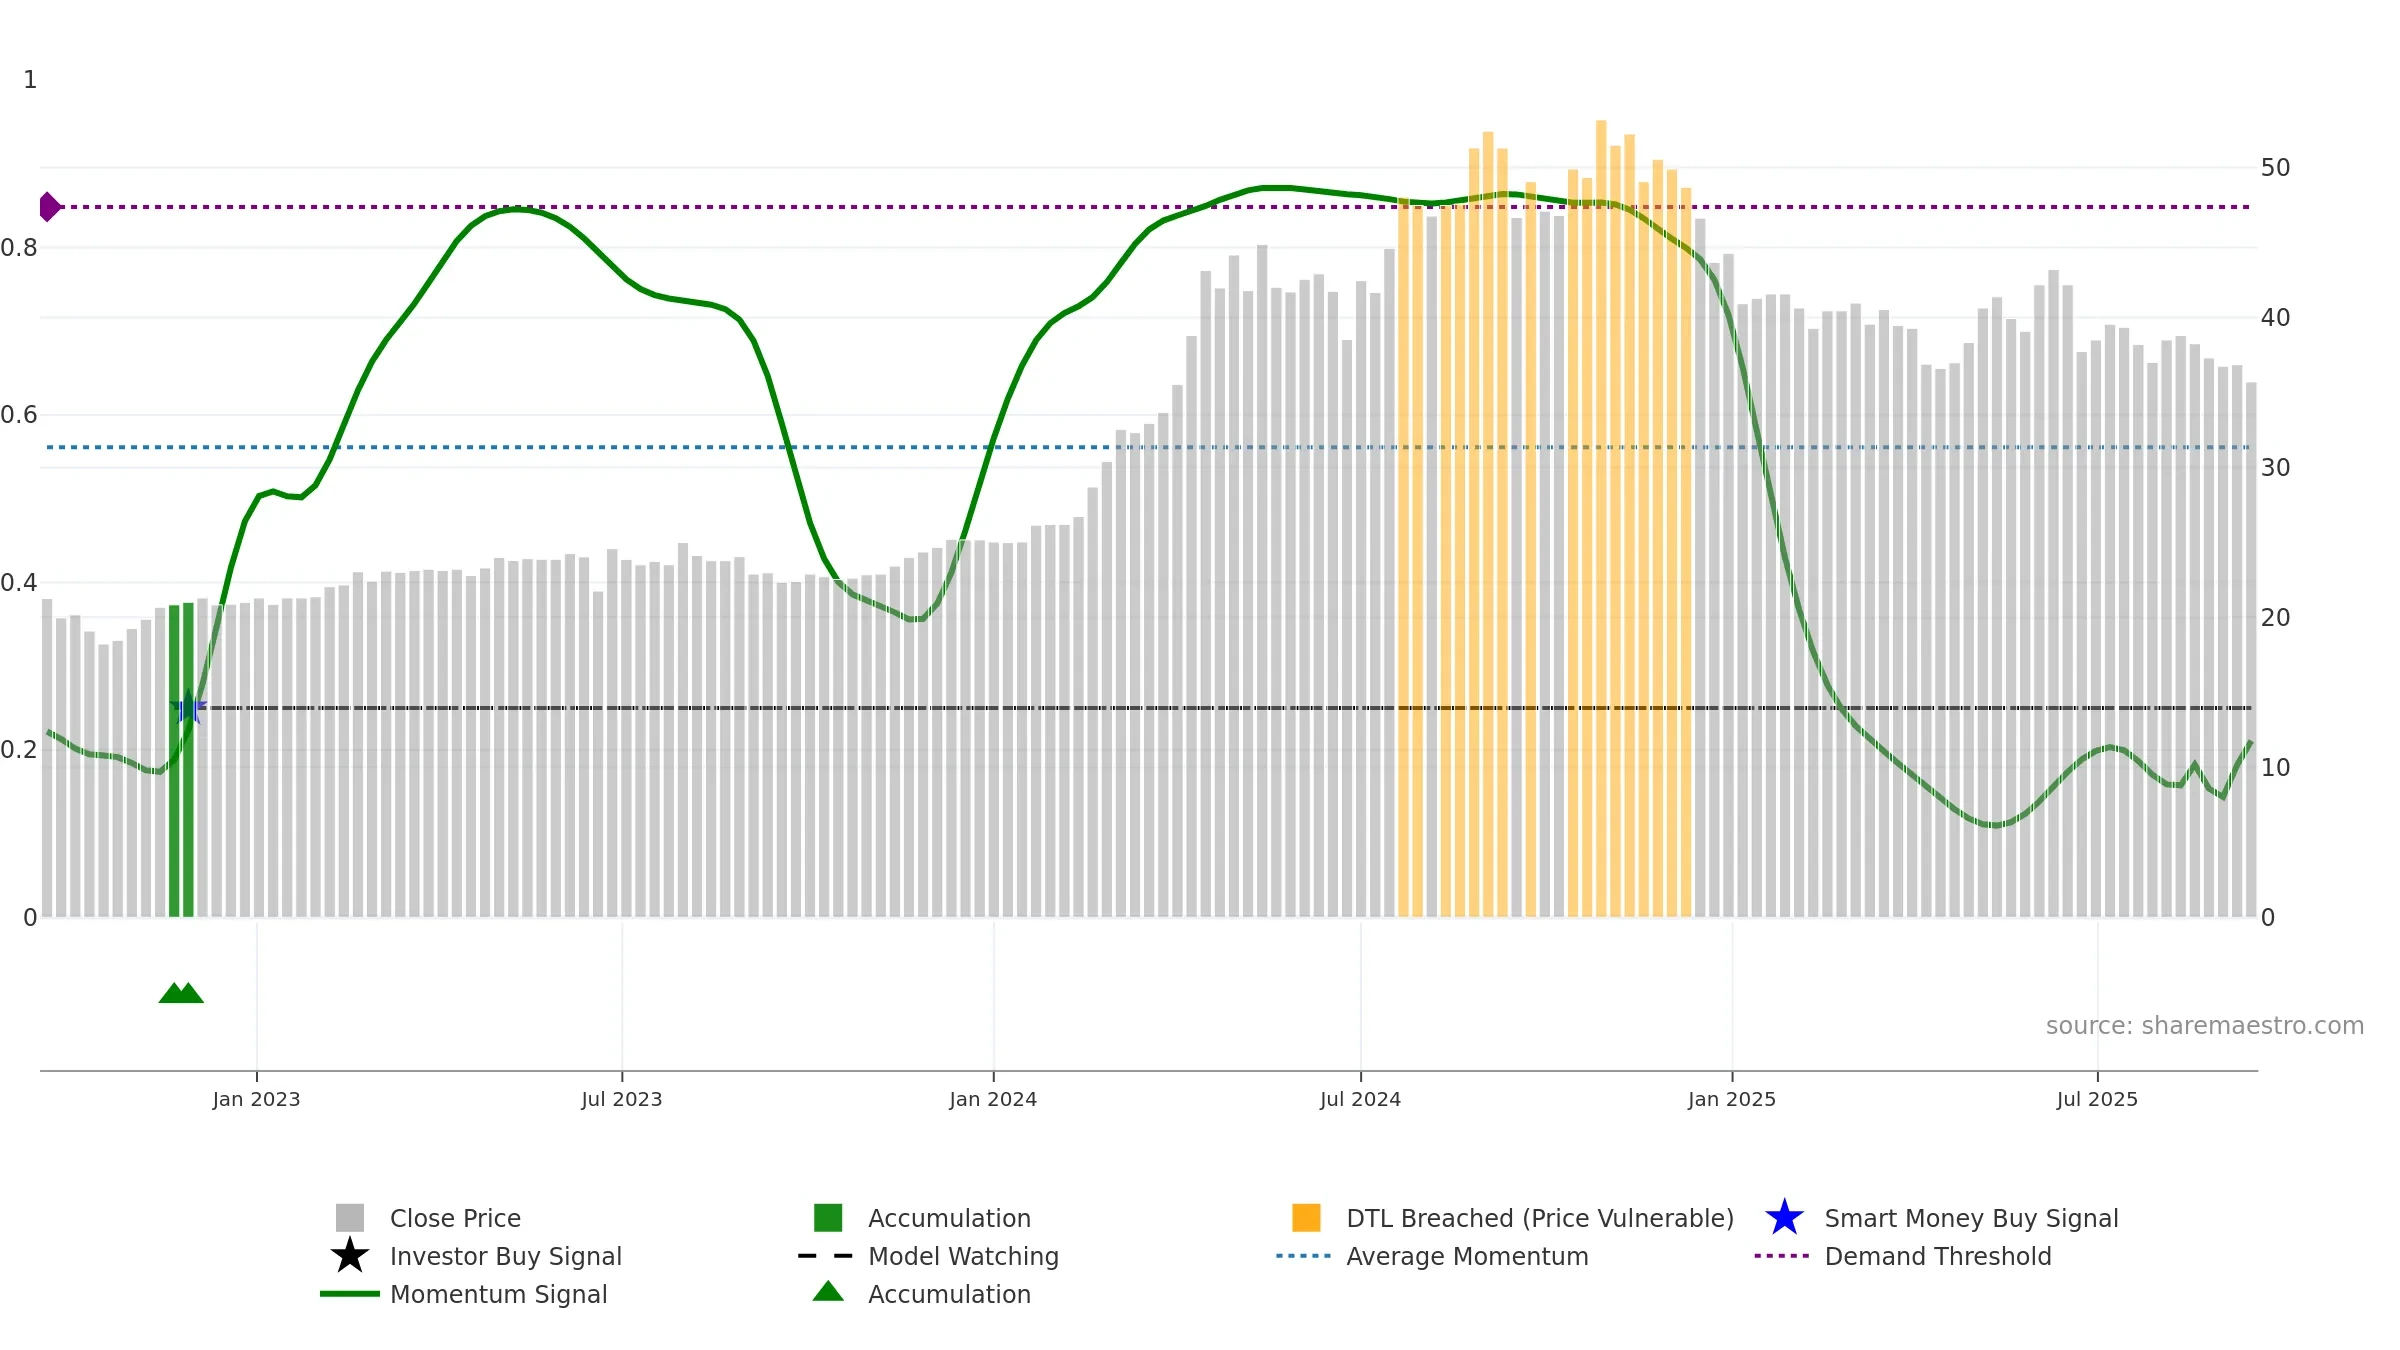2400x1350 pixels.
Task: Toggle the Average Momentum legend entry
Action: point(1466,1256)
